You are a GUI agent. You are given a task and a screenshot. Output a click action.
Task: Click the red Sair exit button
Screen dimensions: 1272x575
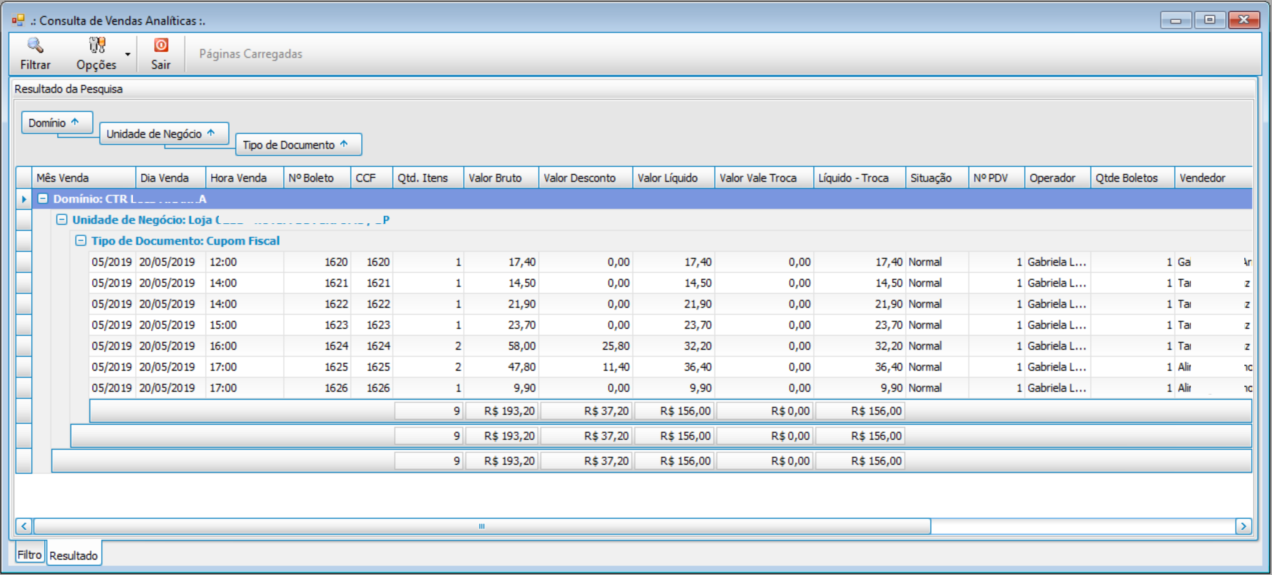(x=160, y=54)
